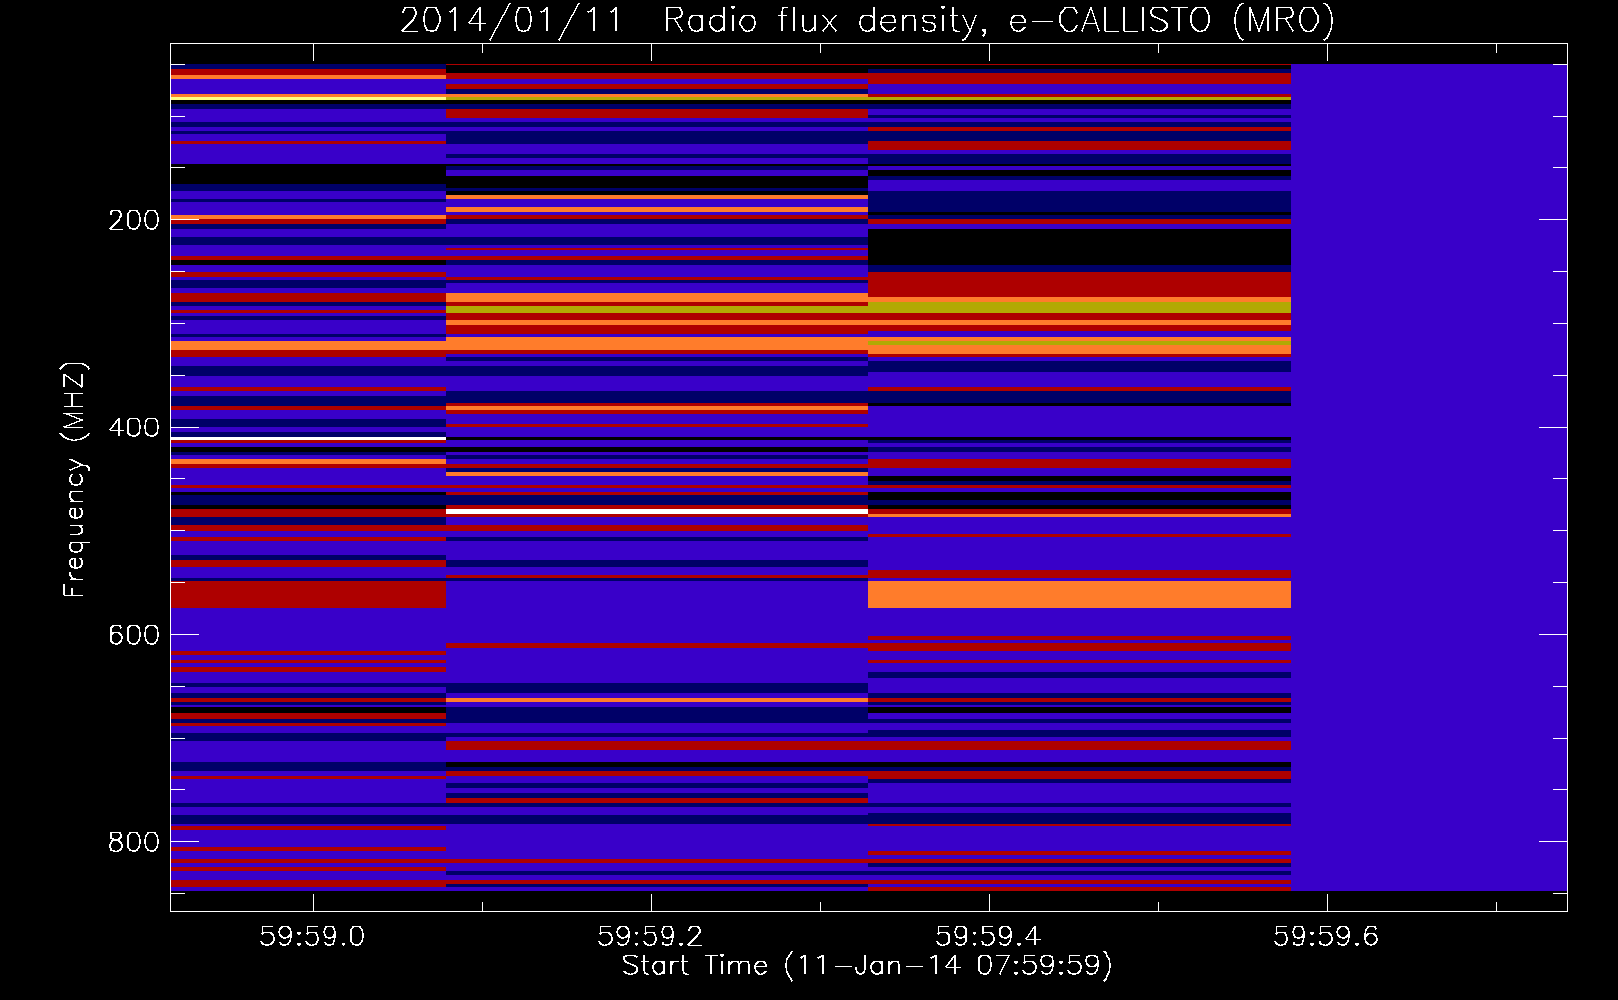The width and height of the screenshot is (1618, 1000).
Task: Select the 400 frequency tick label
Action: pyautogui.click(x=134, y=428)
